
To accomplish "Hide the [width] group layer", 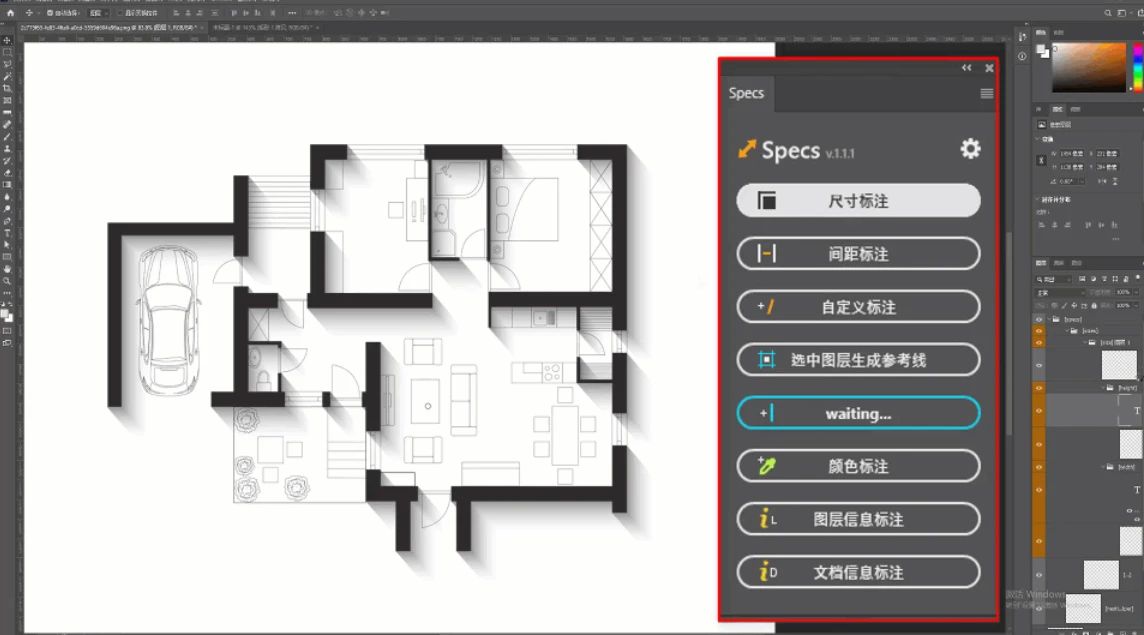I will [x=1039, y=467].
